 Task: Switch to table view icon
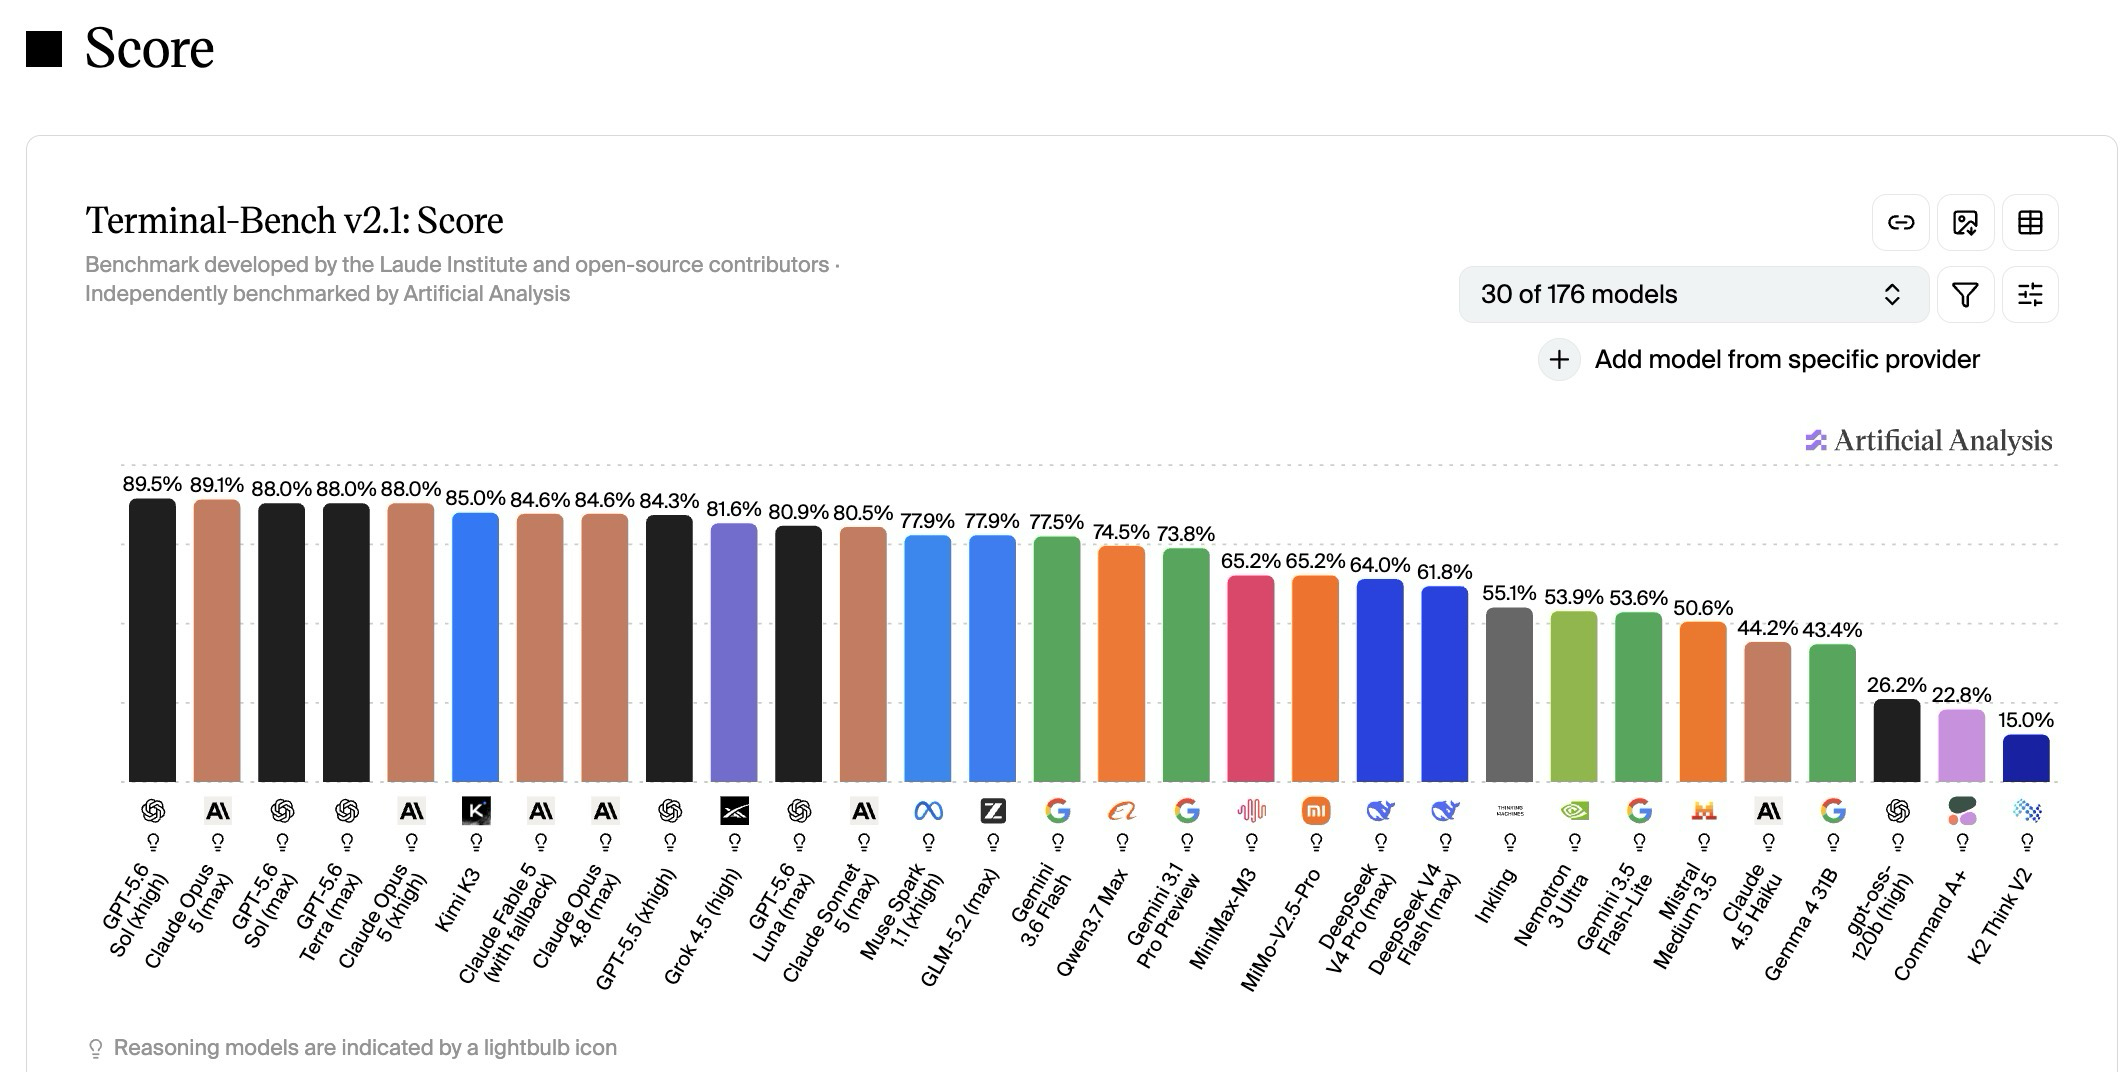(2030, 222)
